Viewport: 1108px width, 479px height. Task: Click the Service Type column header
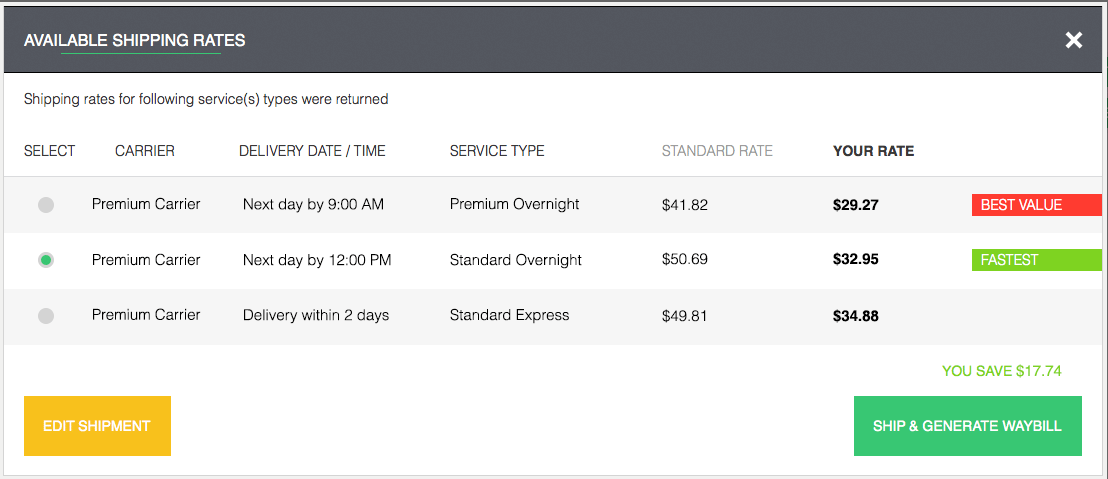(497, 151)
